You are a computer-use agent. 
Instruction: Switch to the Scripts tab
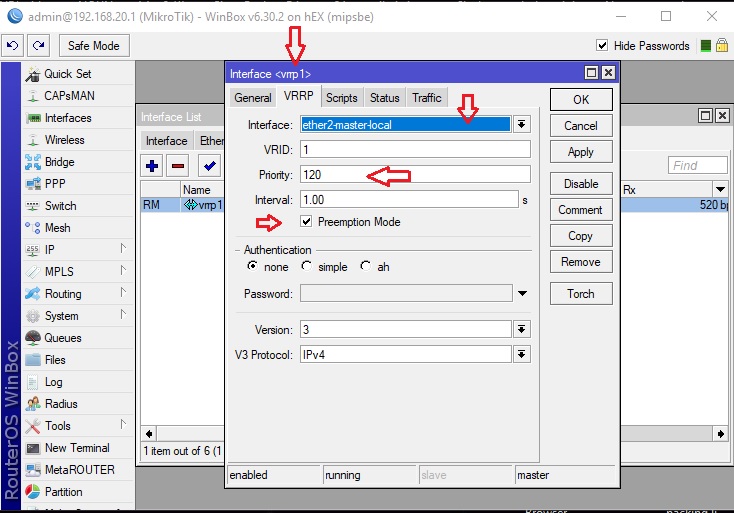(x=342, y=98)
